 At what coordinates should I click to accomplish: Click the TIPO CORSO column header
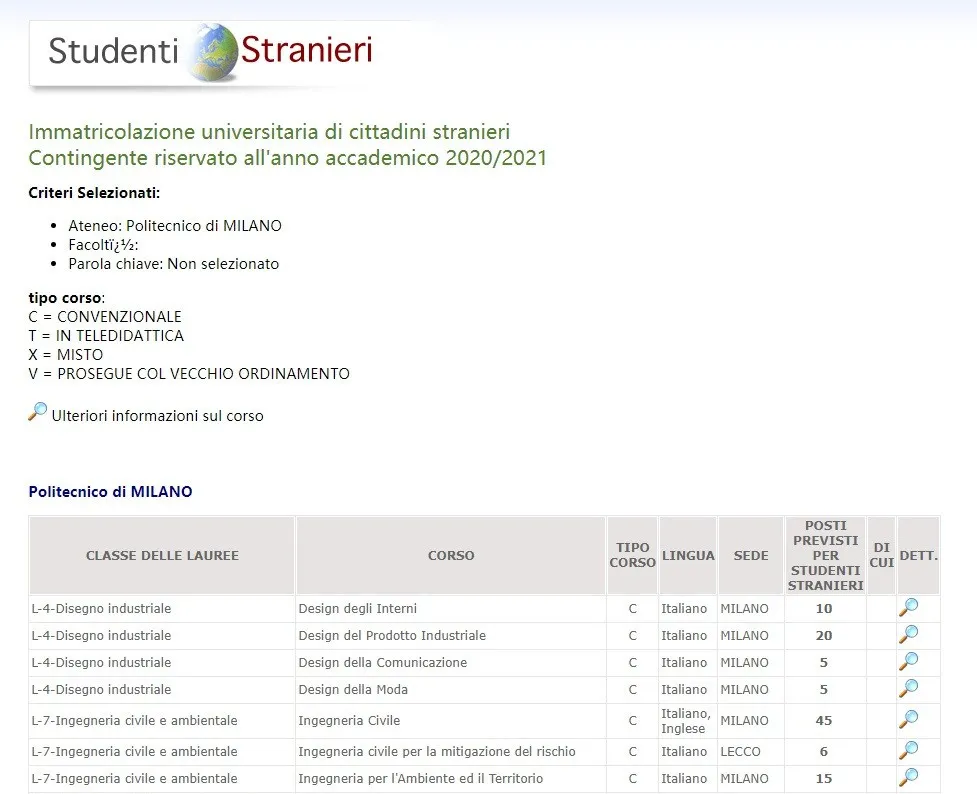632,555
